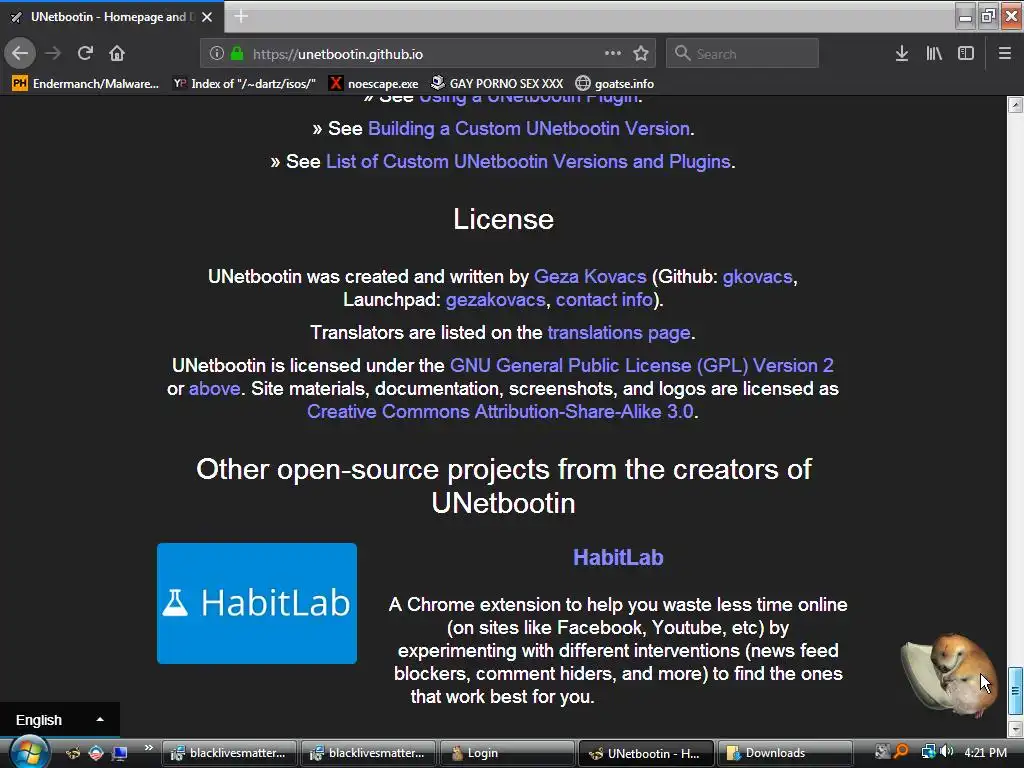Click the 'above' license link
Screen dimensions: 1024x768
(215, 389)
